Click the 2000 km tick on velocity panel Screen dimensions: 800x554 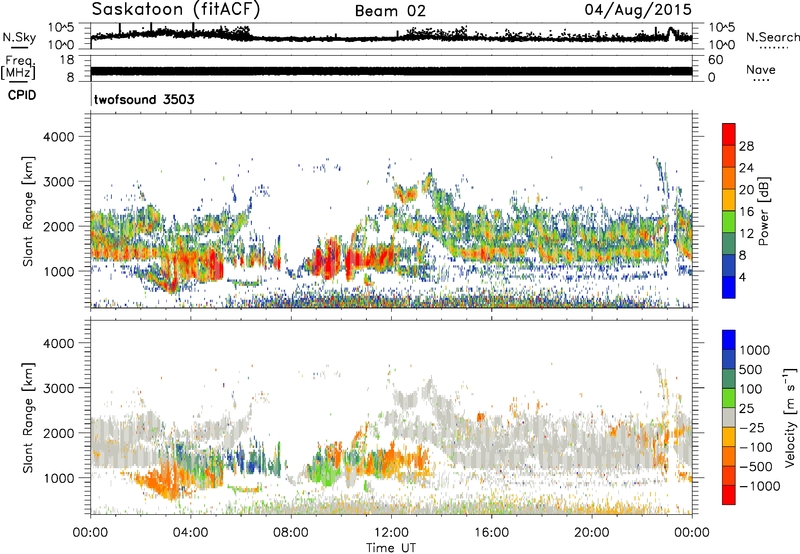[58, 433]
